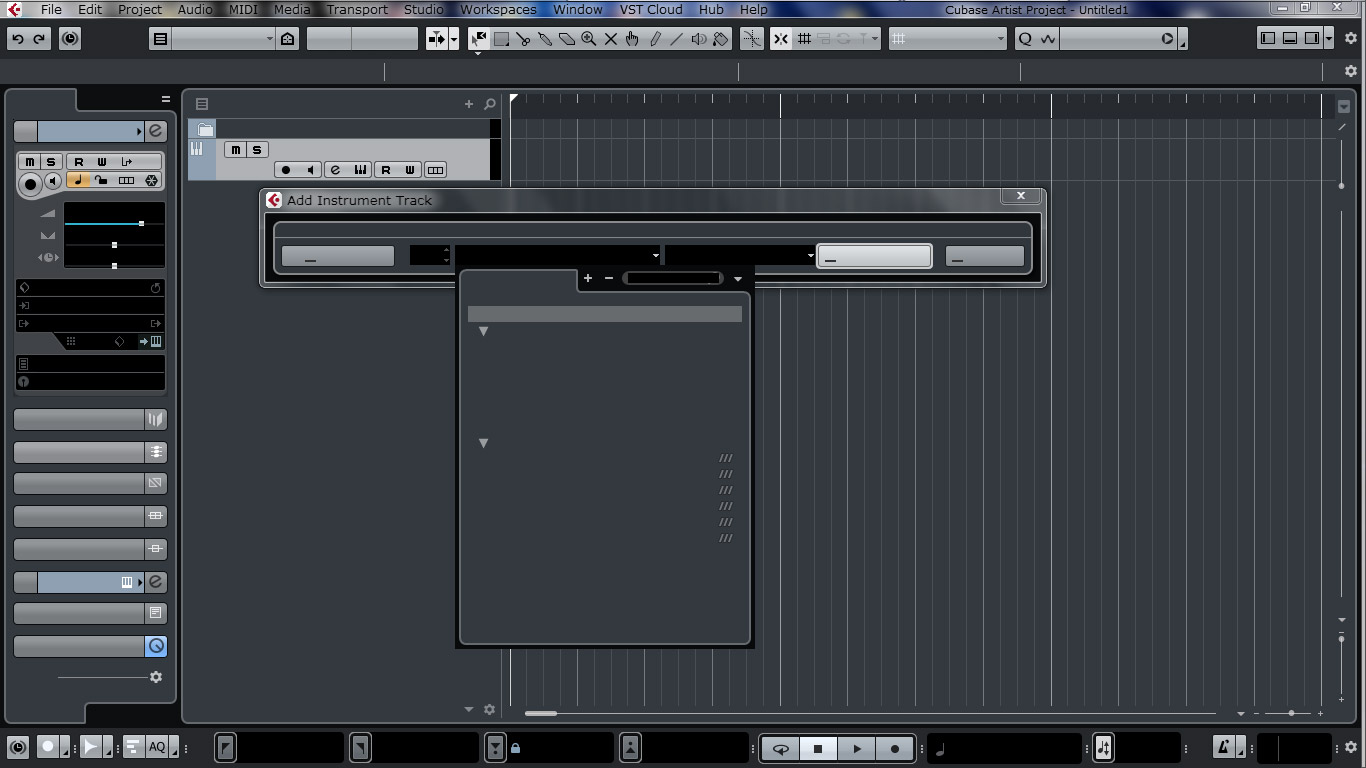Open the instrument selector dropdown in dialog
Viewport: 1366px width, 768px height.
558,256
